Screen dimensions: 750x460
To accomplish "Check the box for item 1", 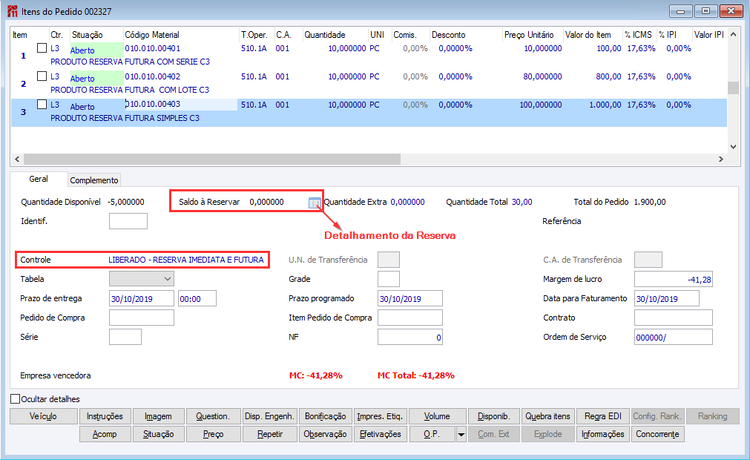I will point(42,48).
